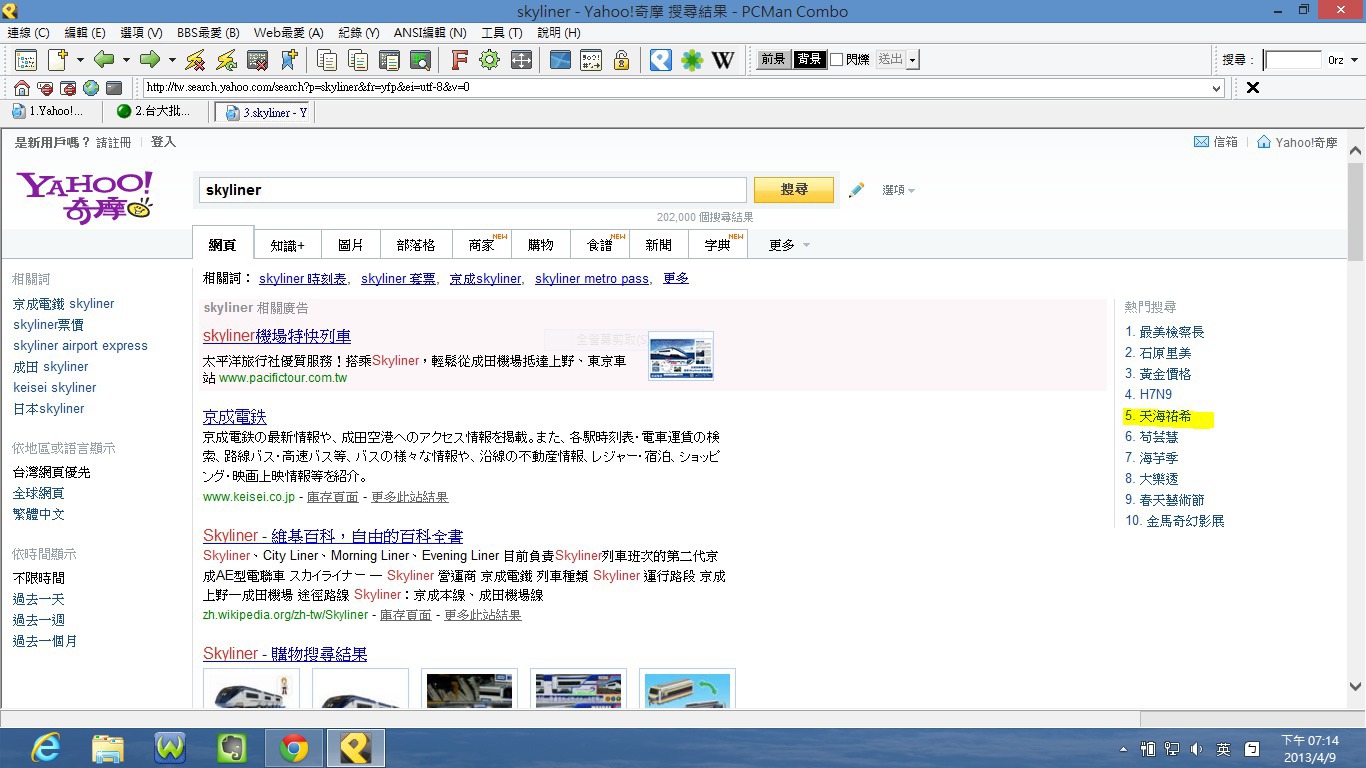Click the red F font icon
1366x768 pixels.
click(x=459, y=60)
